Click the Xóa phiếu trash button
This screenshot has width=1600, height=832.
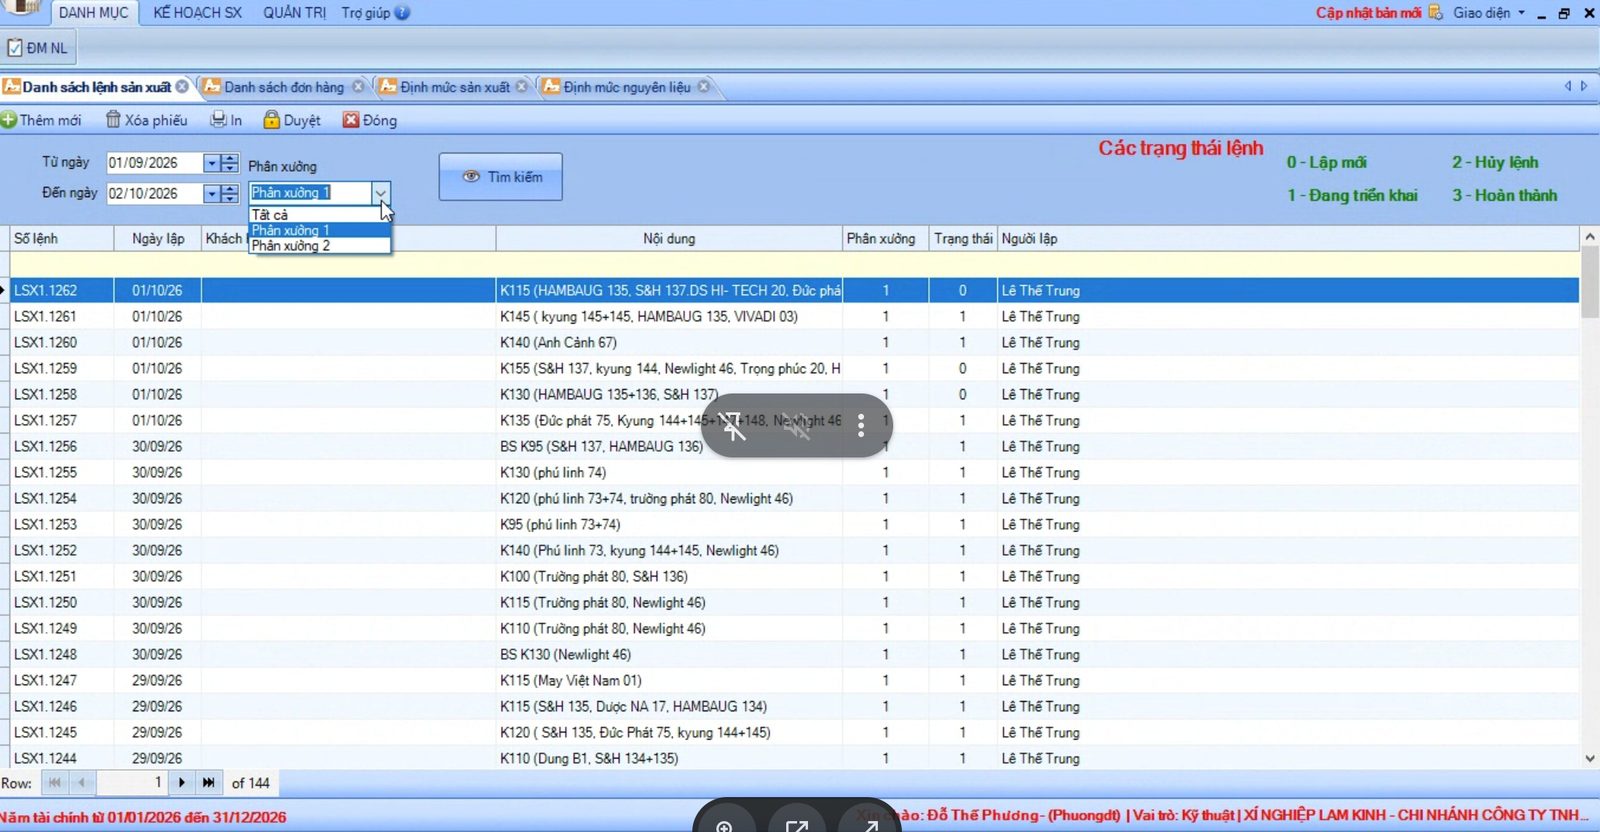click(147, 120)
